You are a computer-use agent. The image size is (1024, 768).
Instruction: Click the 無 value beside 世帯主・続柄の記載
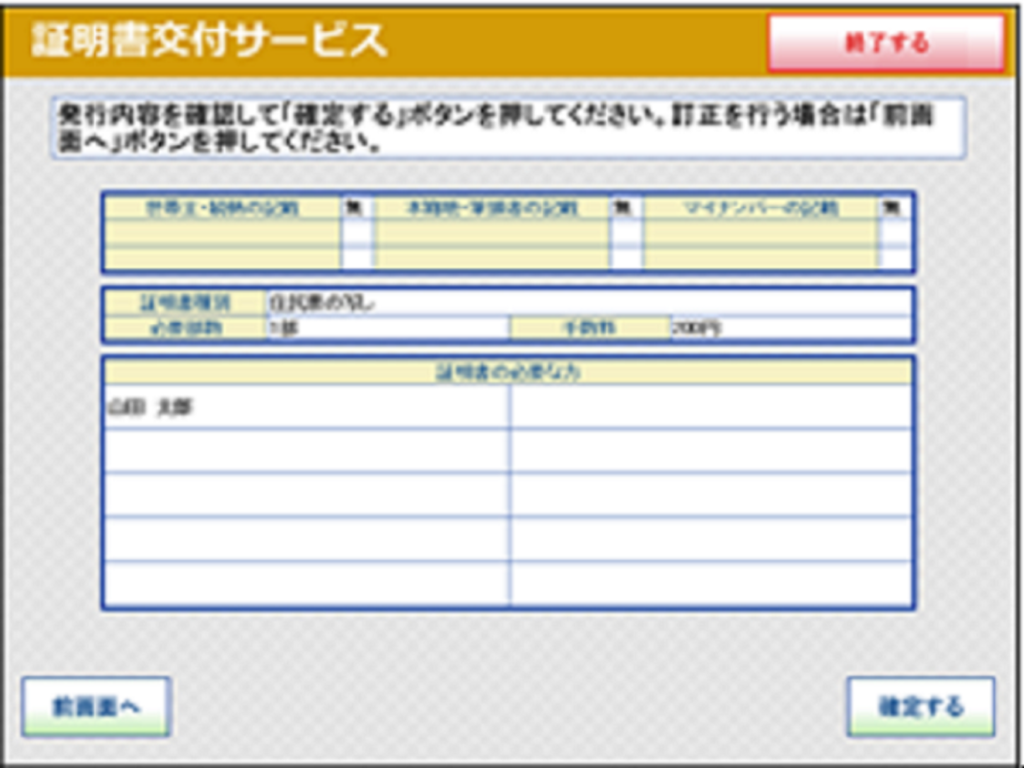pyautogui.click(x=355, y=208)
